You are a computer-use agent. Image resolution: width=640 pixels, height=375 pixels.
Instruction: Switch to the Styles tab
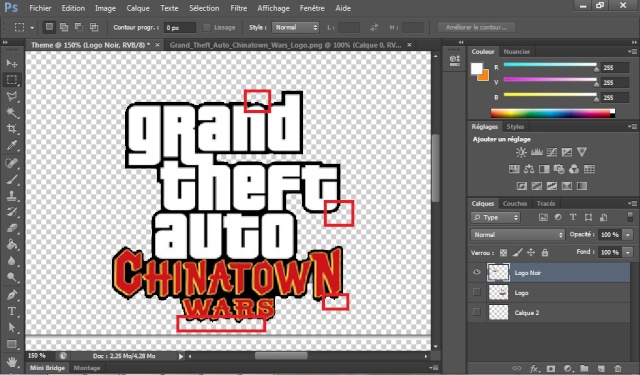click(x=515, y=126)
